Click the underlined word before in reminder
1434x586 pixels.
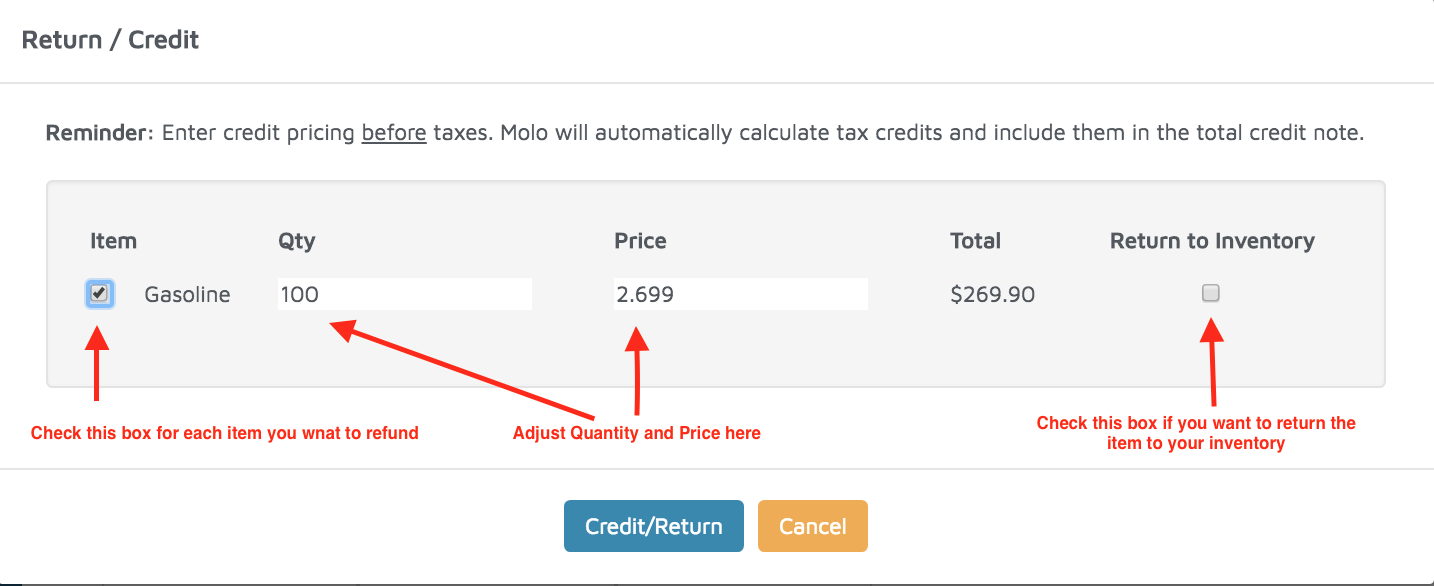393,131
